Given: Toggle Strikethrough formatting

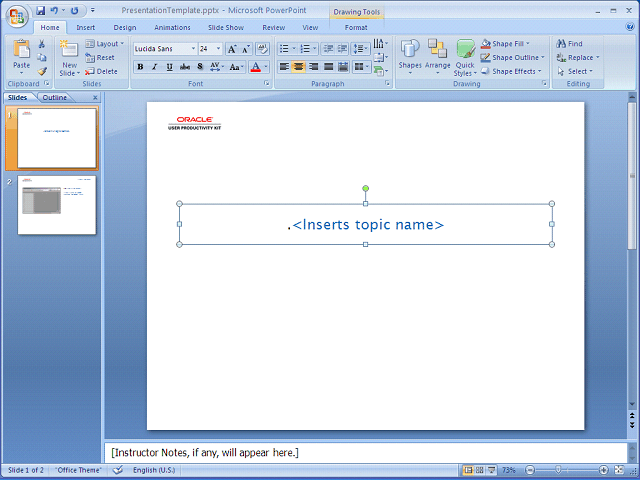Looking at the screenshot, I should point(184,67).
